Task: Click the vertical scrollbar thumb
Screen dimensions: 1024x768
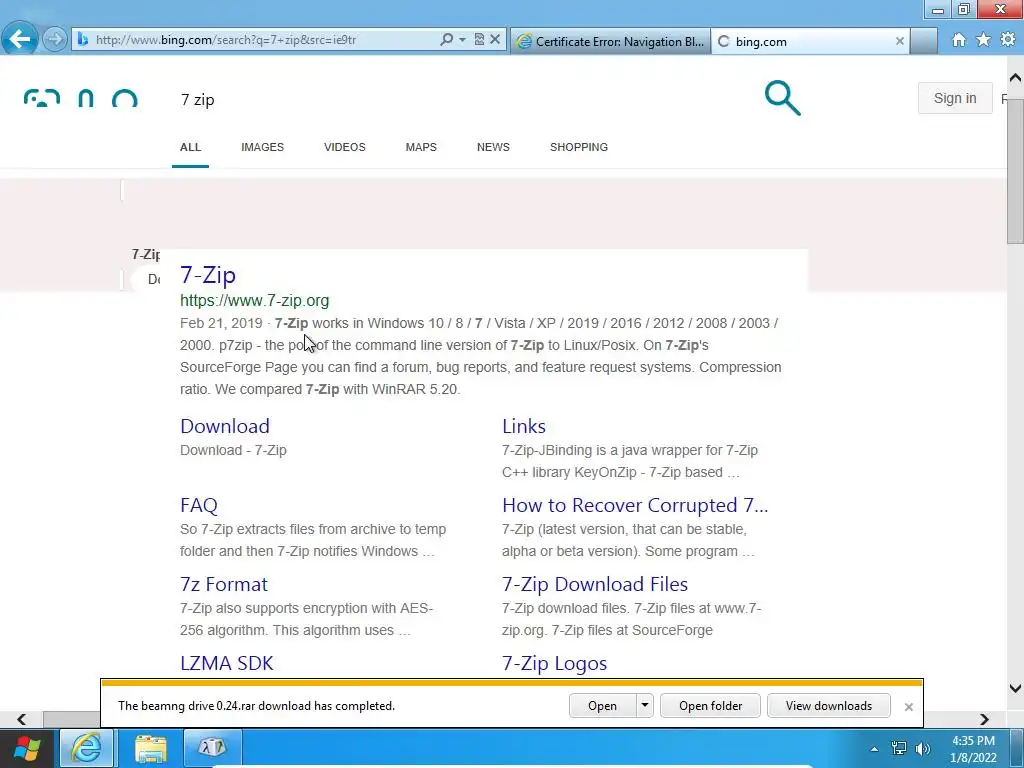Action: click(1015, 171)
